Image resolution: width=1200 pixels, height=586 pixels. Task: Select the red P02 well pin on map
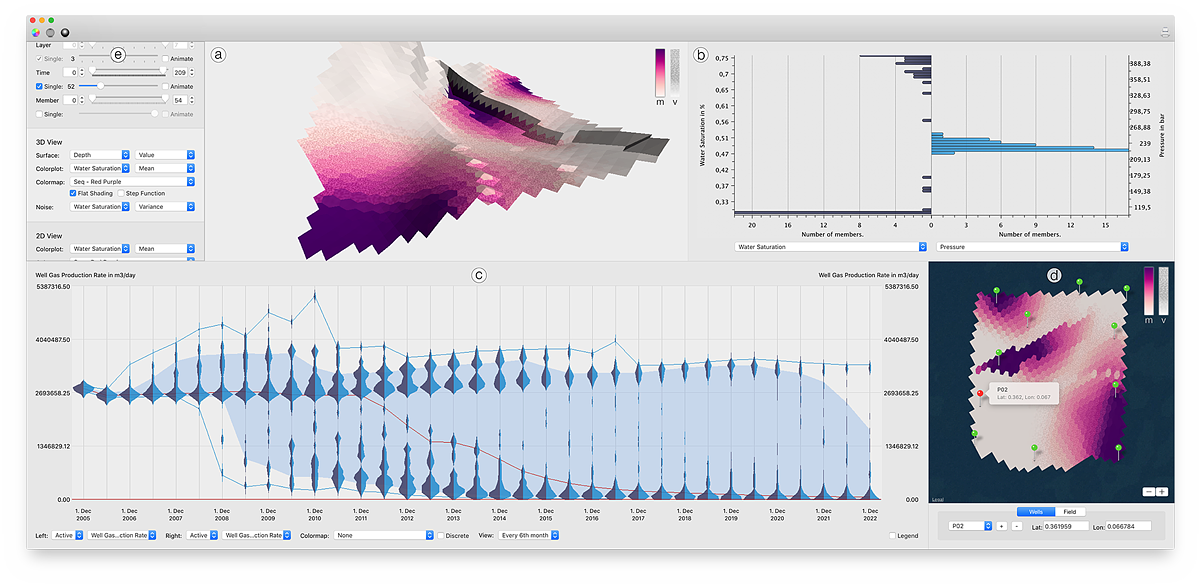(x=980, y=393)
